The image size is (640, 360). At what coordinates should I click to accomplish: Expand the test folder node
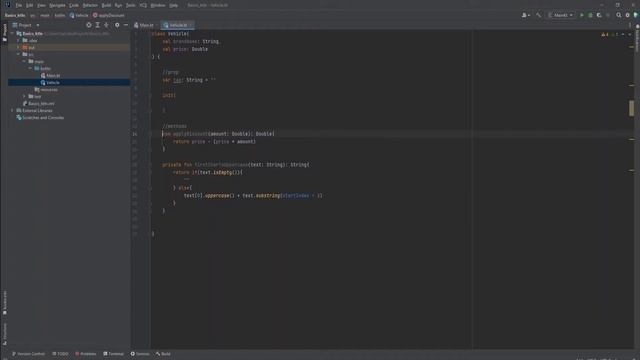pyautogui.click(x=24, y=96)
